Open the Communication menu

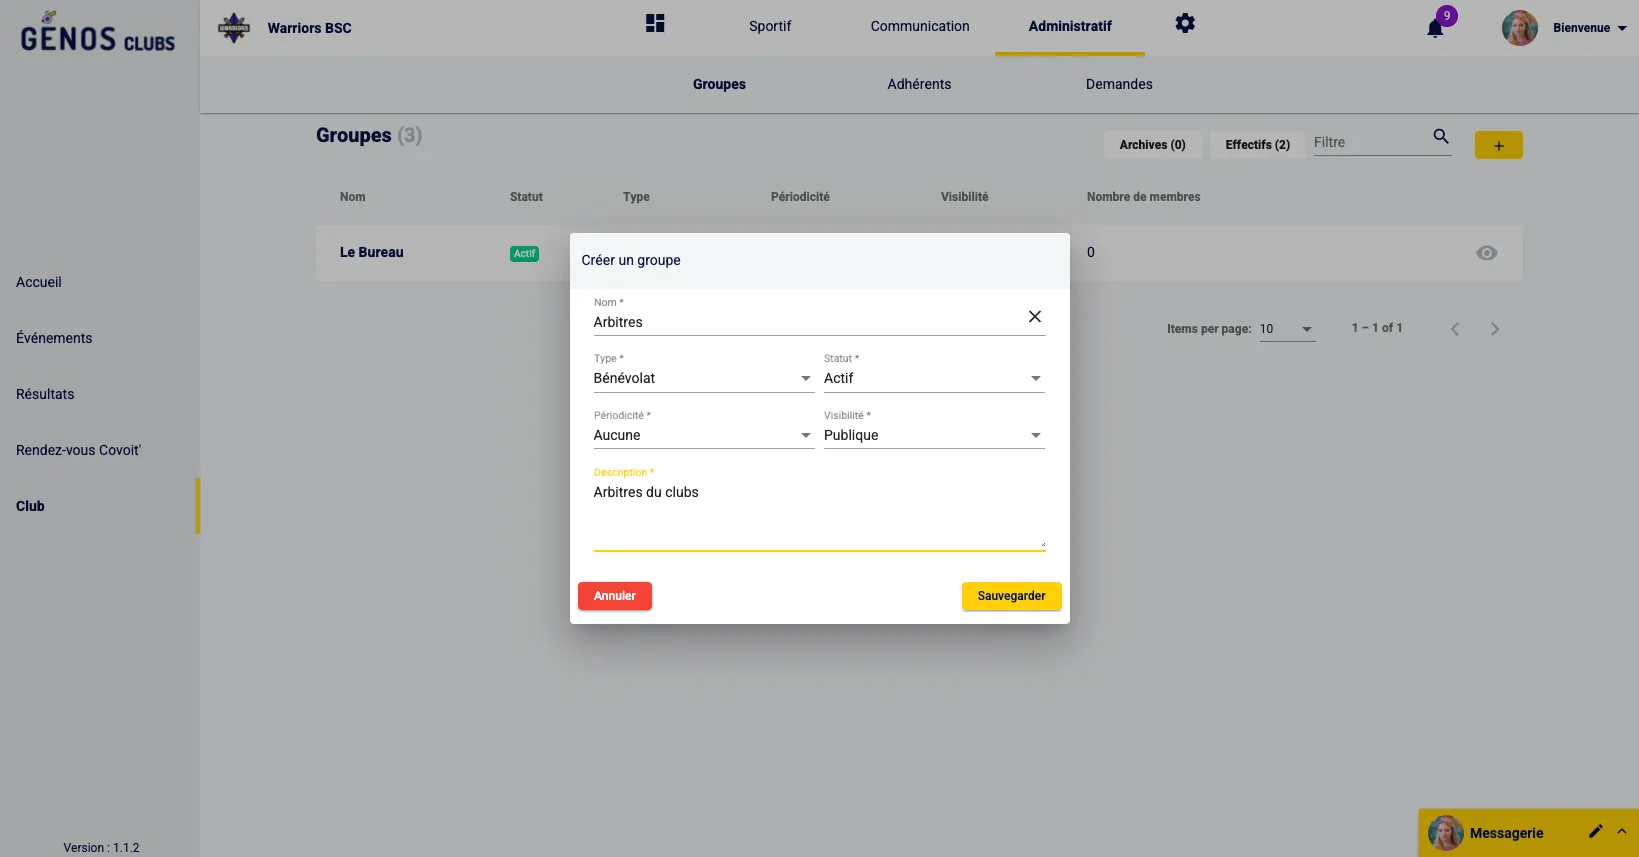coord(919,27)
